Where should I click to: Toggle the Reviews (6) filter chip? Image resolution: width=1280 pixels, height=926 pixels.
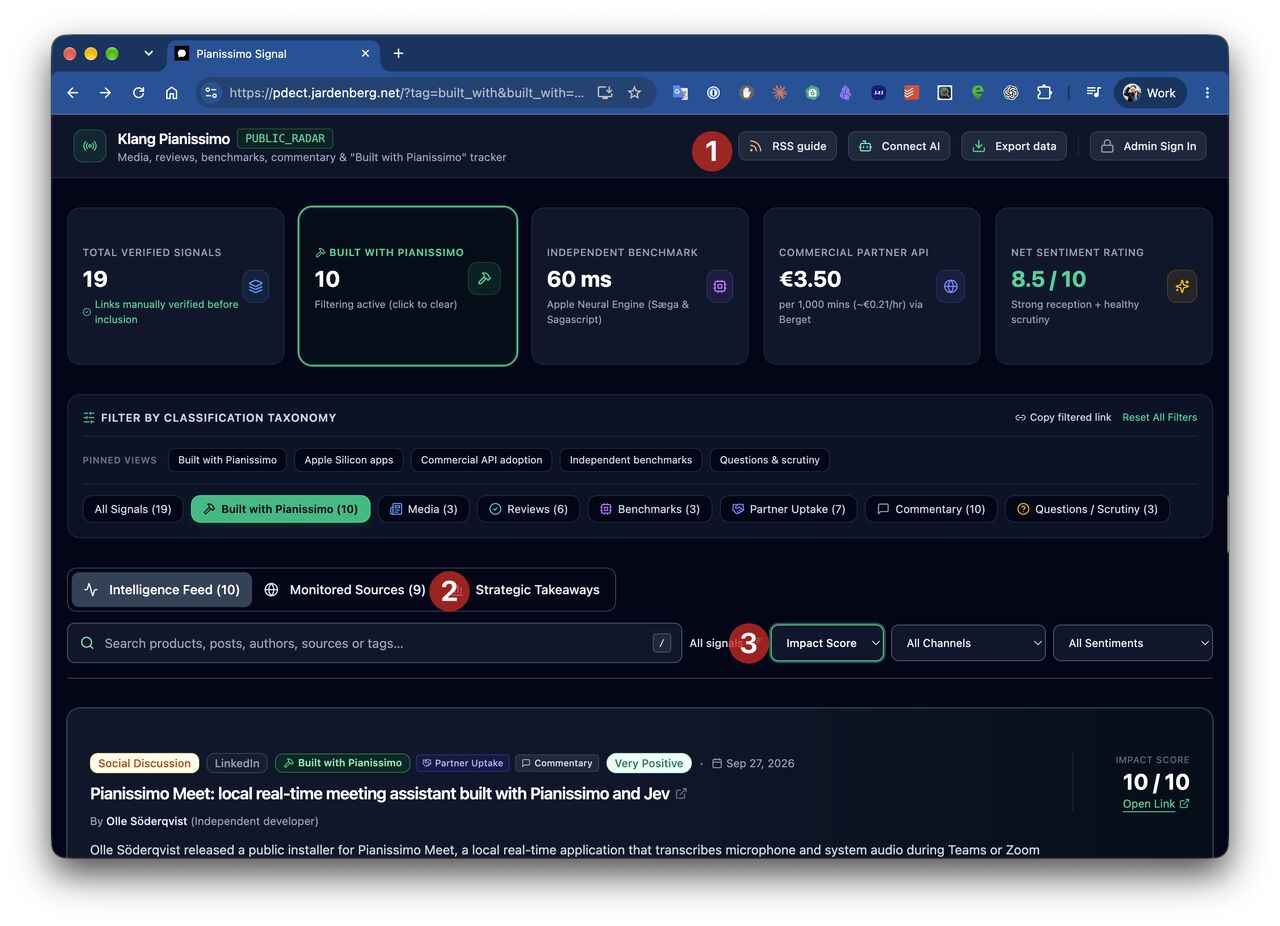(529, 509)
